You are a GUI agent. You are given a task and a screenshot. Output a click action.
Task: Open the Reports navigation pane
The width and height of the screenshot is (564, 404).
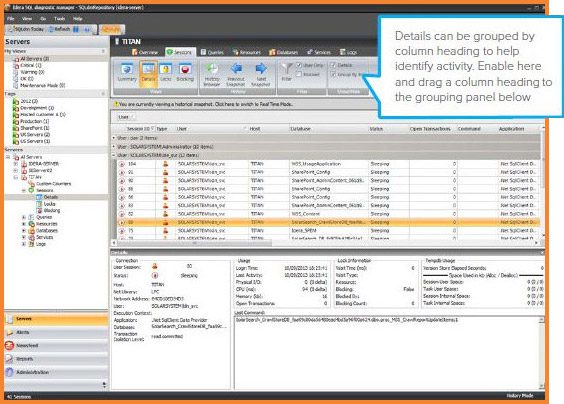56,359
